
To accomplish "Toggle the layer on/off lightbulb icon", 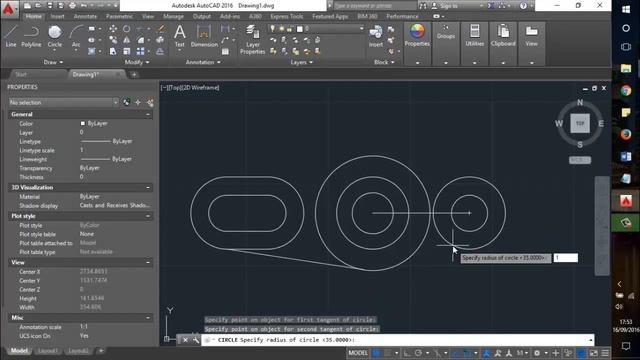I will (x=273, y=29).
